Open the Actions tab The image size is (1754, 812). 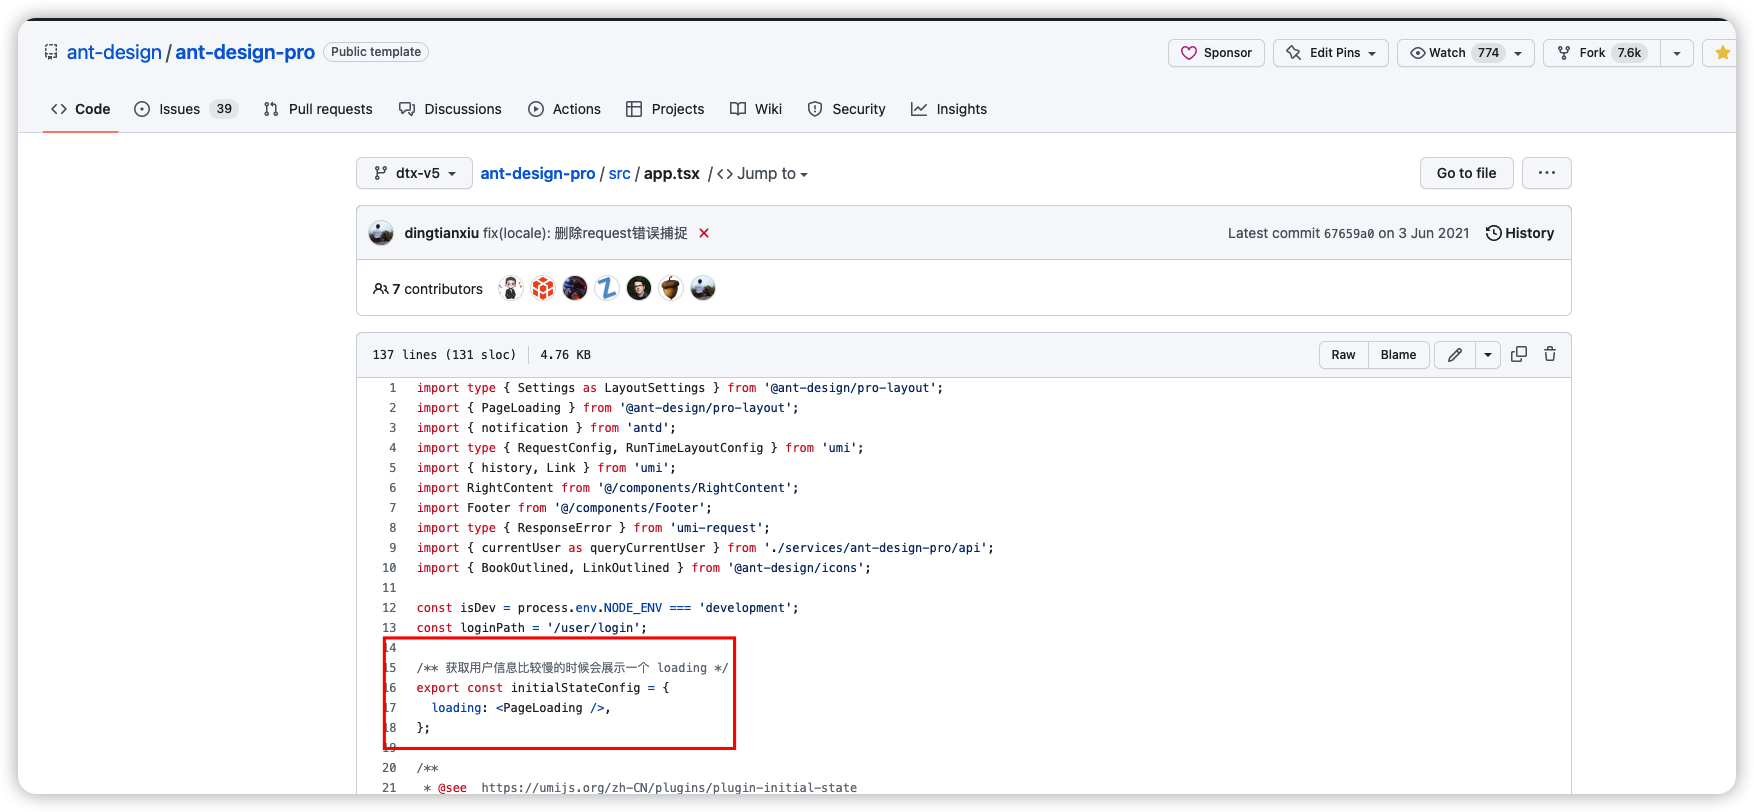click(564, 109)
